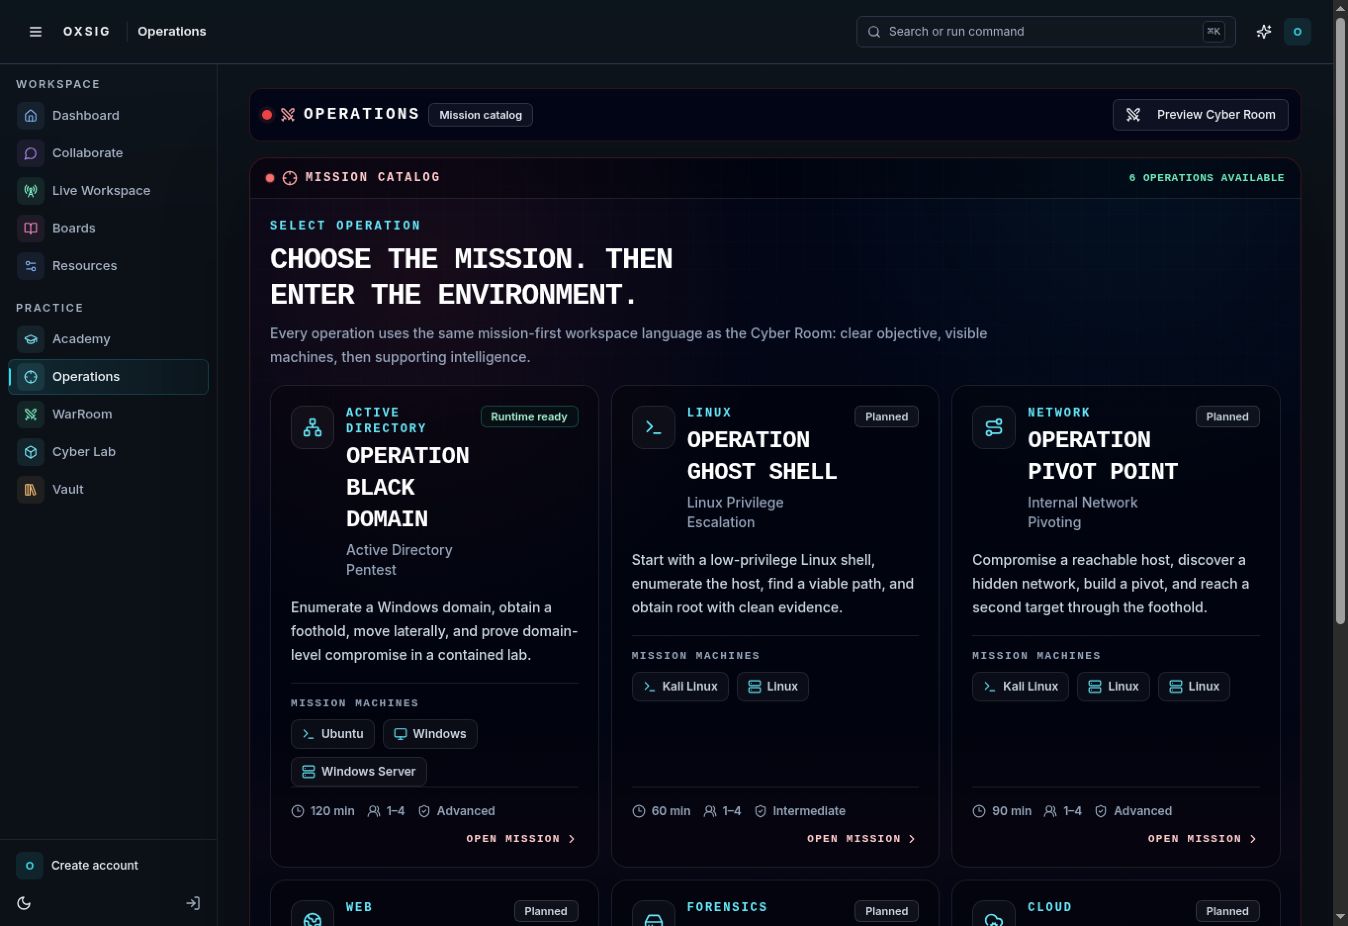Click the Boards book icon
The height and width of the screenshot is (926, 1348).
click(31, 228)
